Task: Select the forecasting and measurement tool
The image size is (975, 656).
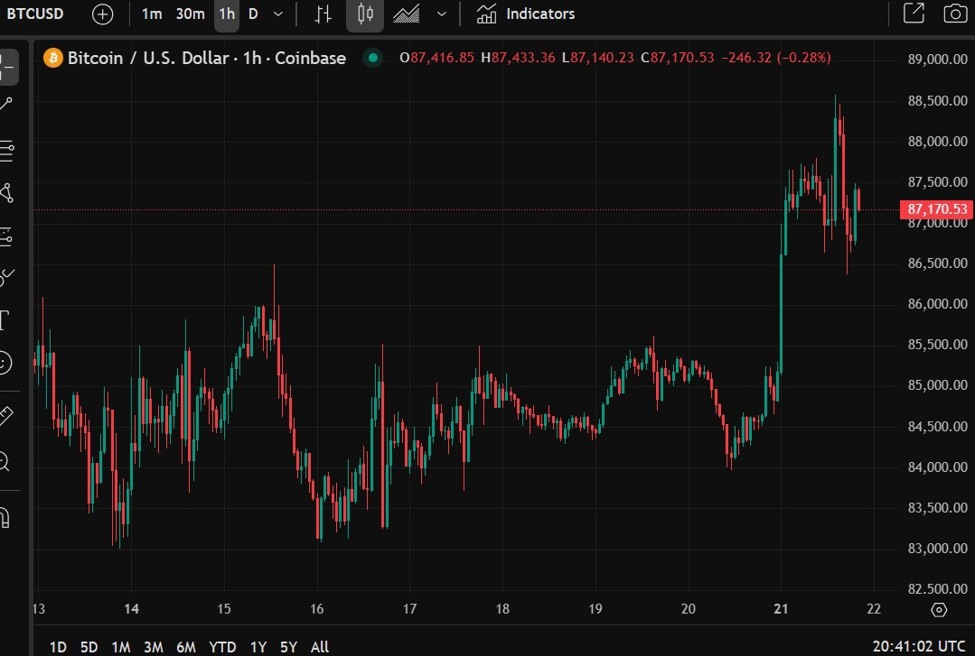Action: click(x=6, y=237)
